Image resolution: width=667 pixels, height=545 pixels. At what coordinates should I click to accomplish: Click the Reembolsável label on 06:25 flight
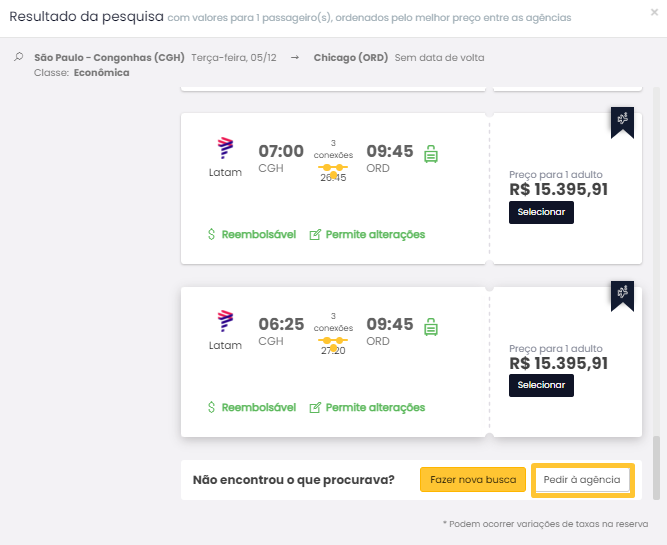(258, 407)
